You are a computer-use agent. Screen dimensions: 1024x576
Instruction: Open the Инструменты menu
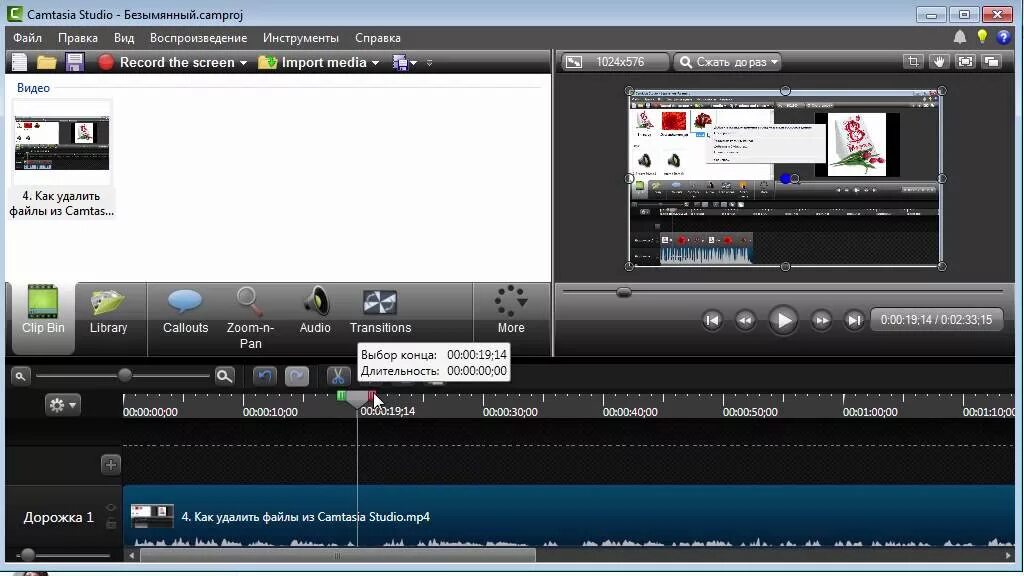(x=301, y=38)
